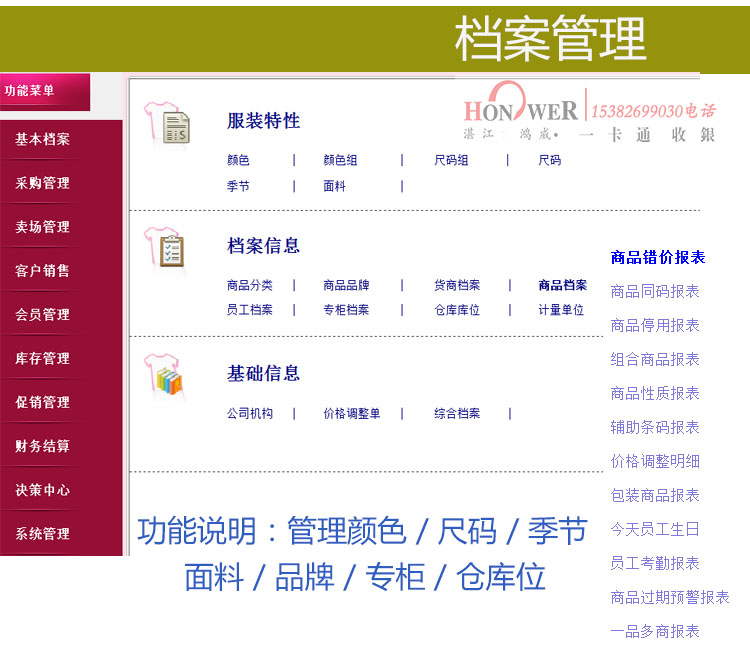This screenshot has height=650, width=750.
Task: Click the 员工考勤报表 report link
Action: [x=655, y=563]
